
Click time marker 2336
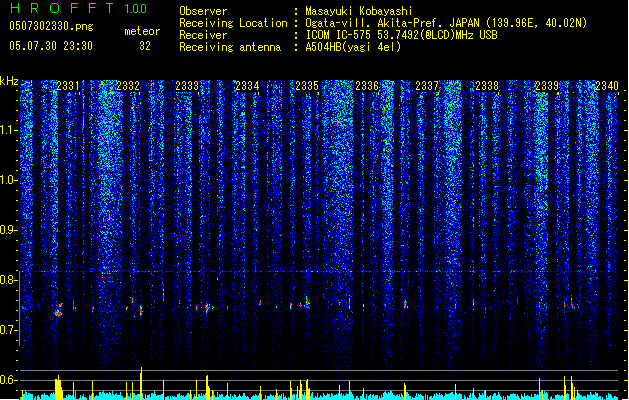point(367,86)
